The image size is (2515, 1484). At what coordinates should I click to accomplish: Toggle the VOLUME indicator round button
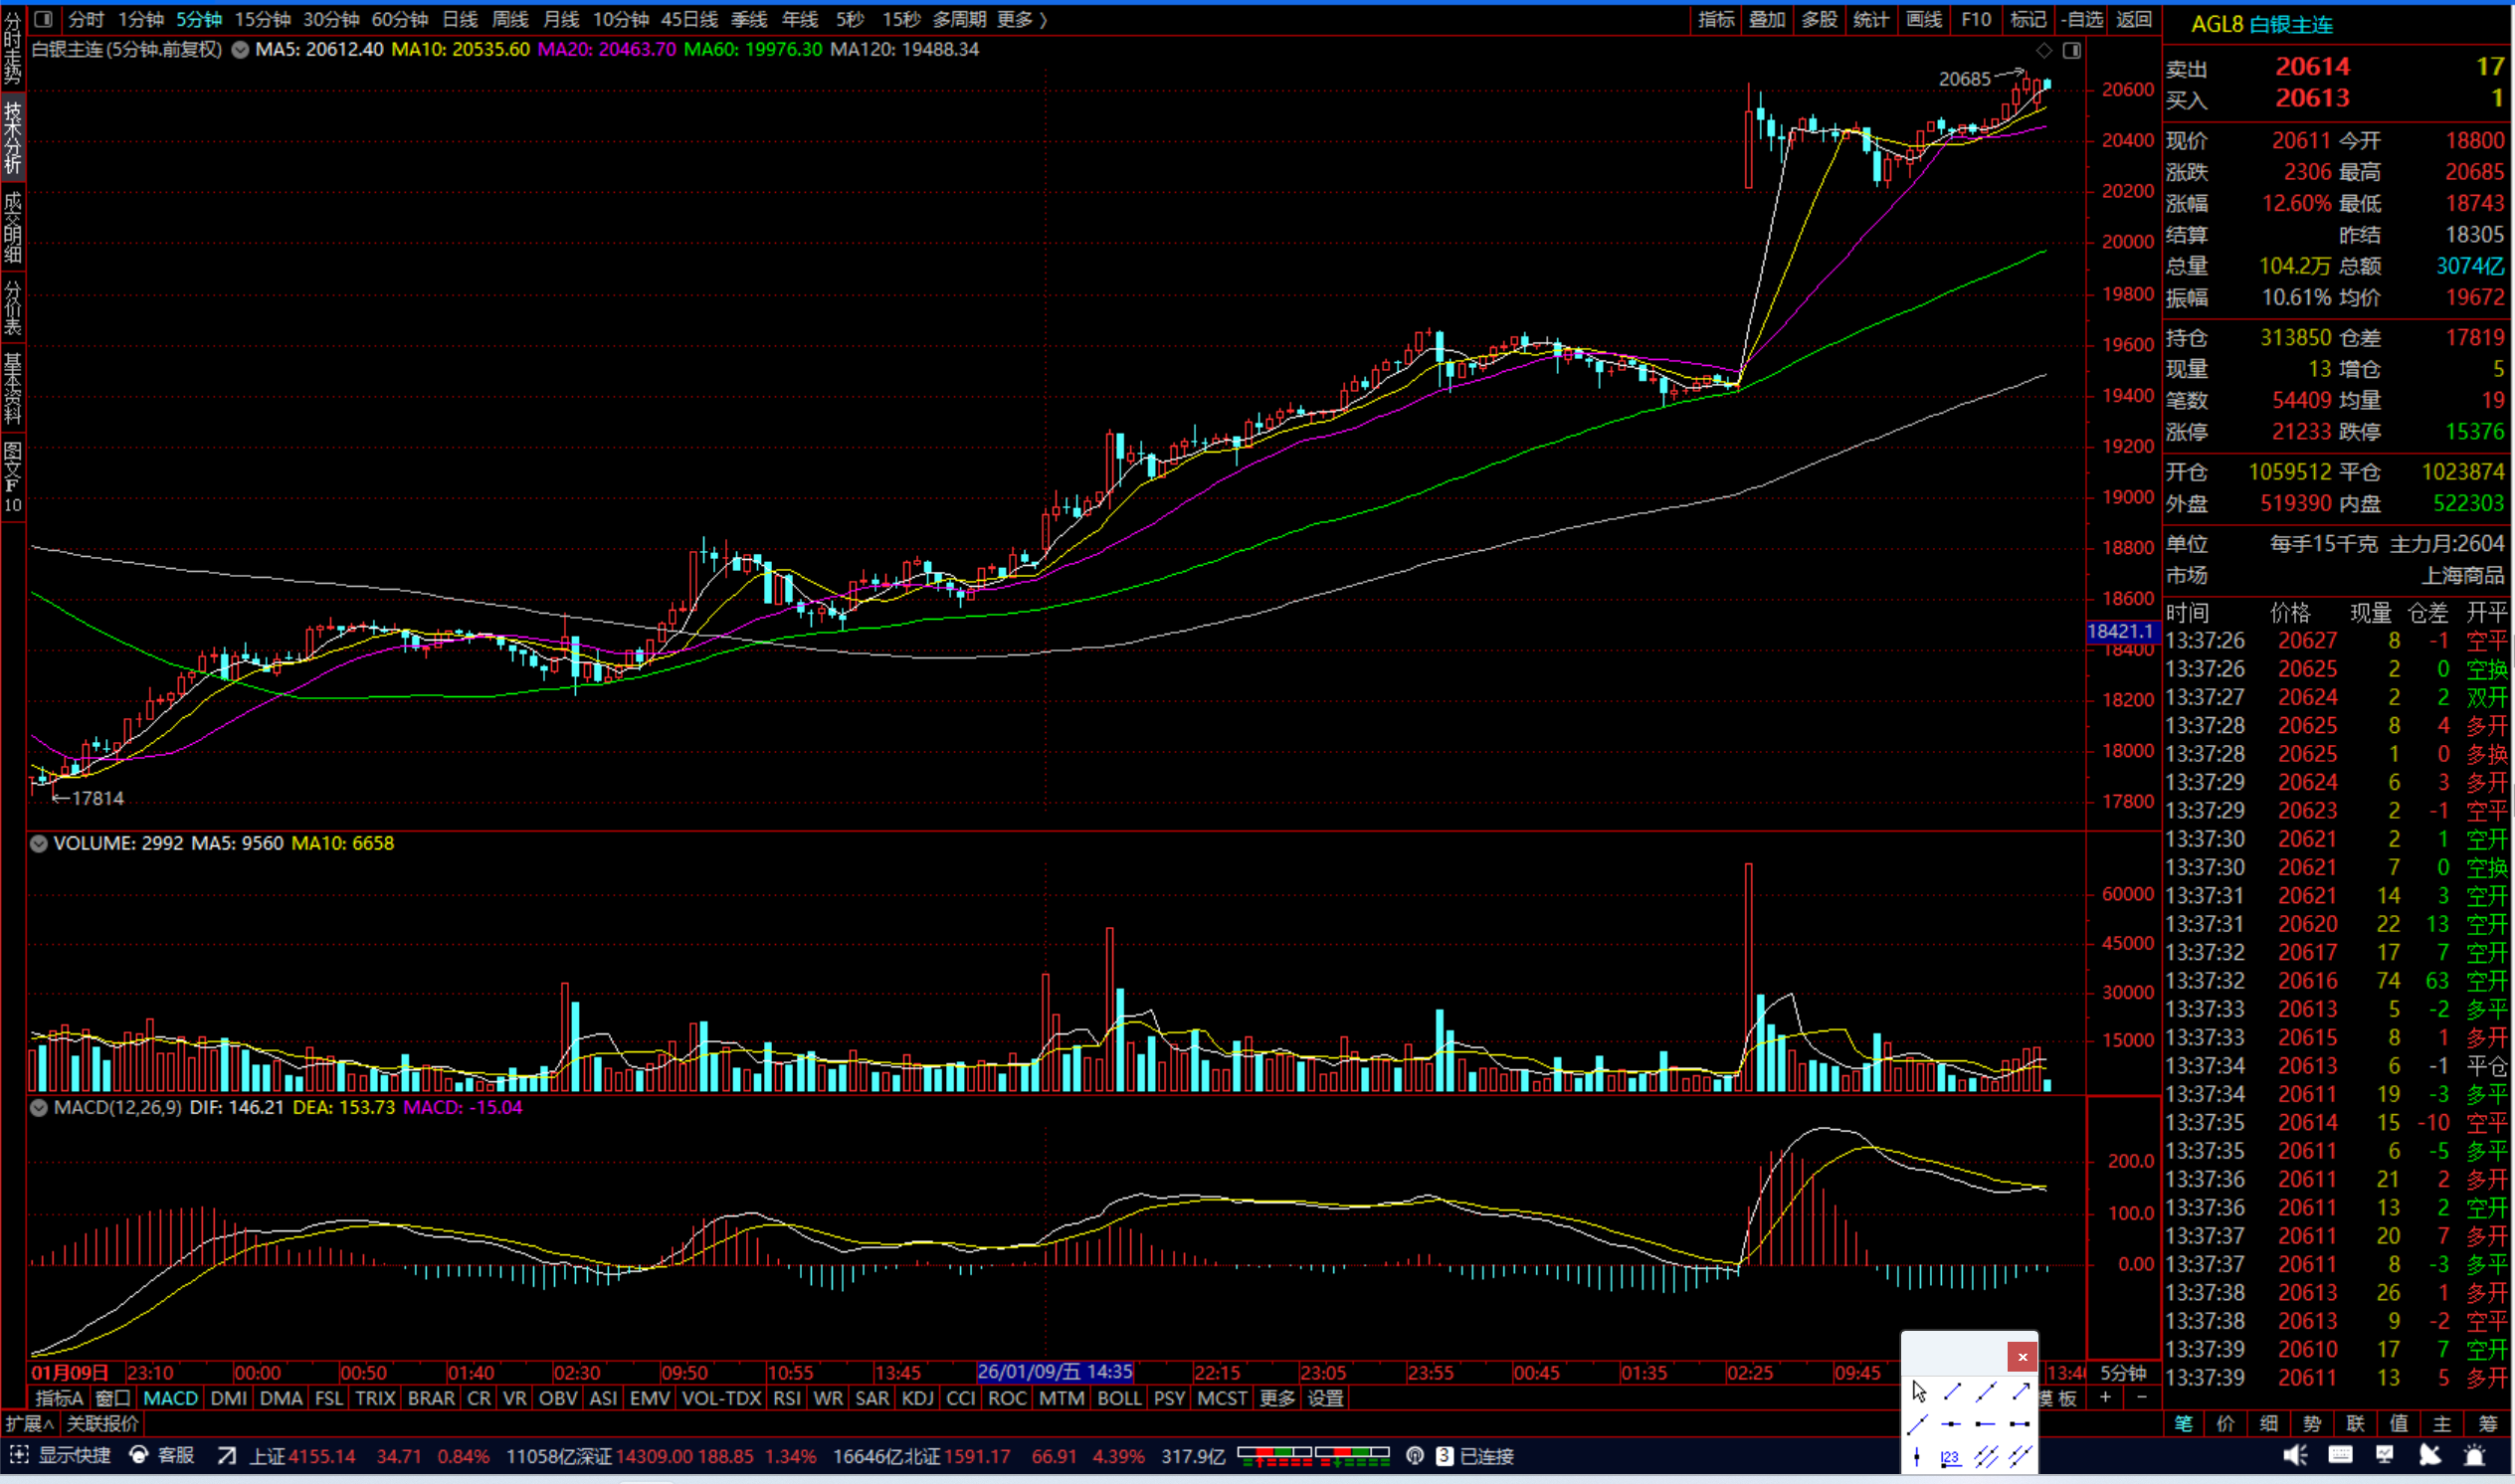(x=39, y=843)
